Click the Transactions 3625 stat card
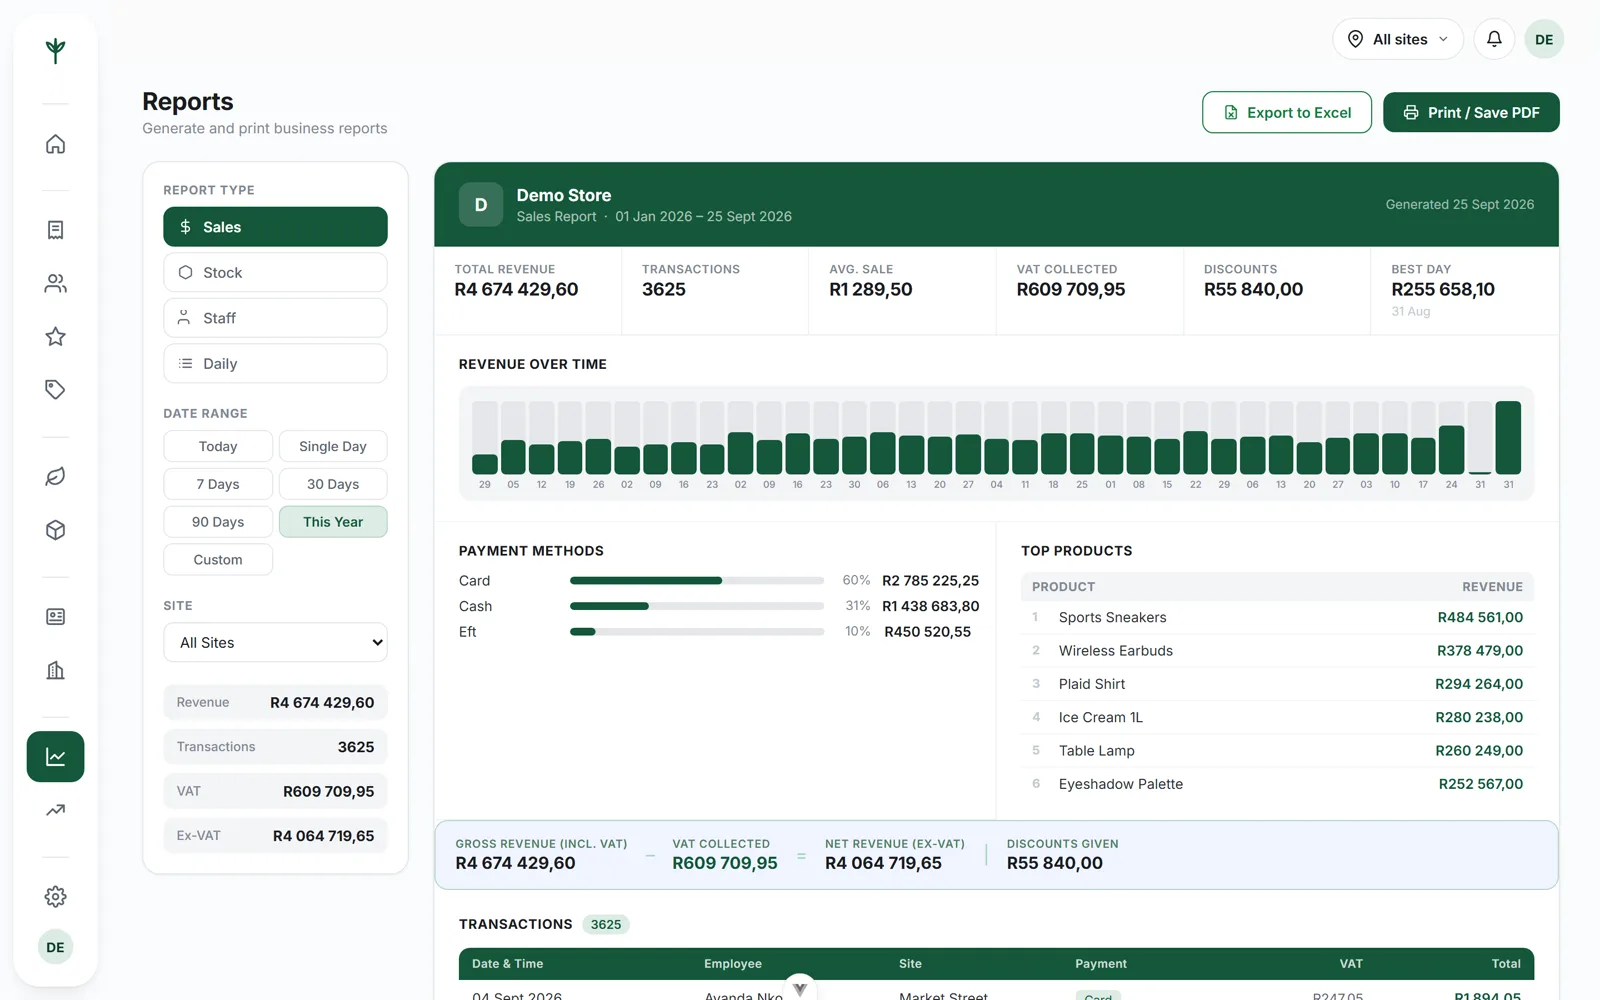Viewport: 1600px width, 1000px height. (x=715, y=290)
